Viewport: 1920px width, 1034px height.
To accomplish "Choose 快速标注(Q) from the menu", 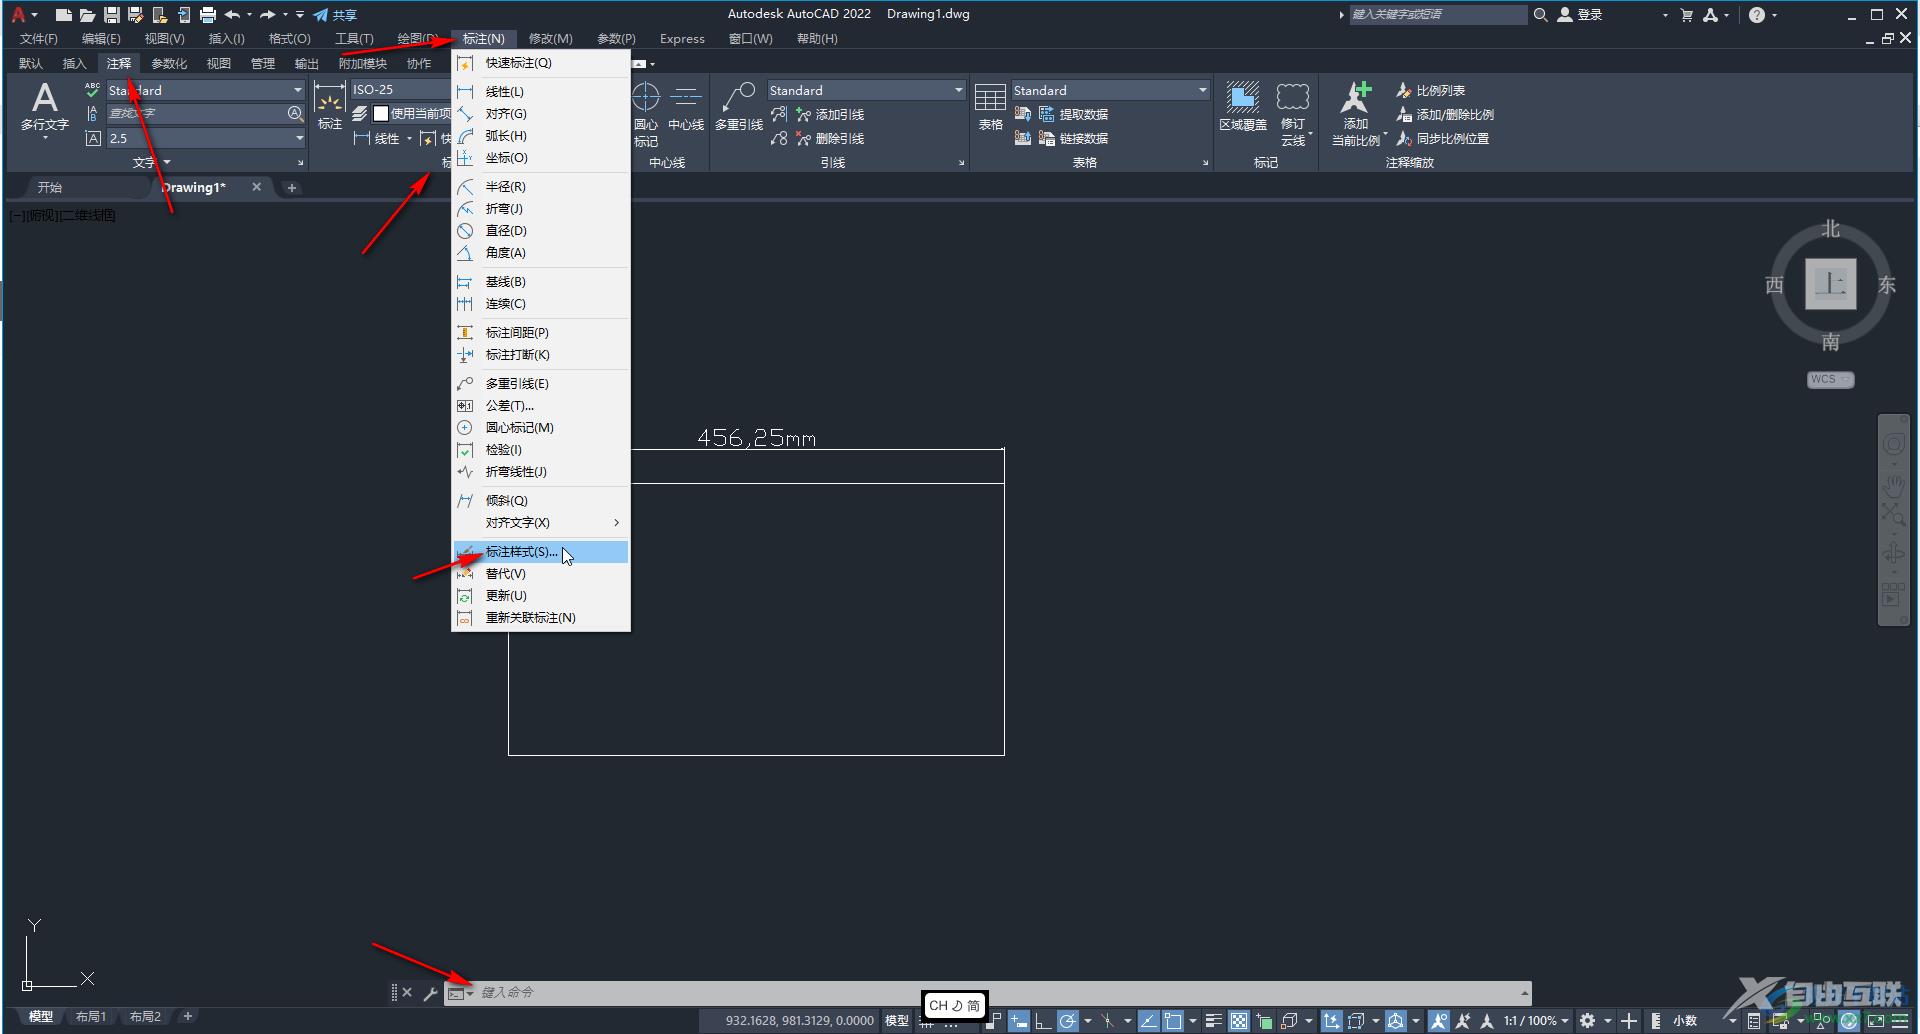I will coord(541,63).
